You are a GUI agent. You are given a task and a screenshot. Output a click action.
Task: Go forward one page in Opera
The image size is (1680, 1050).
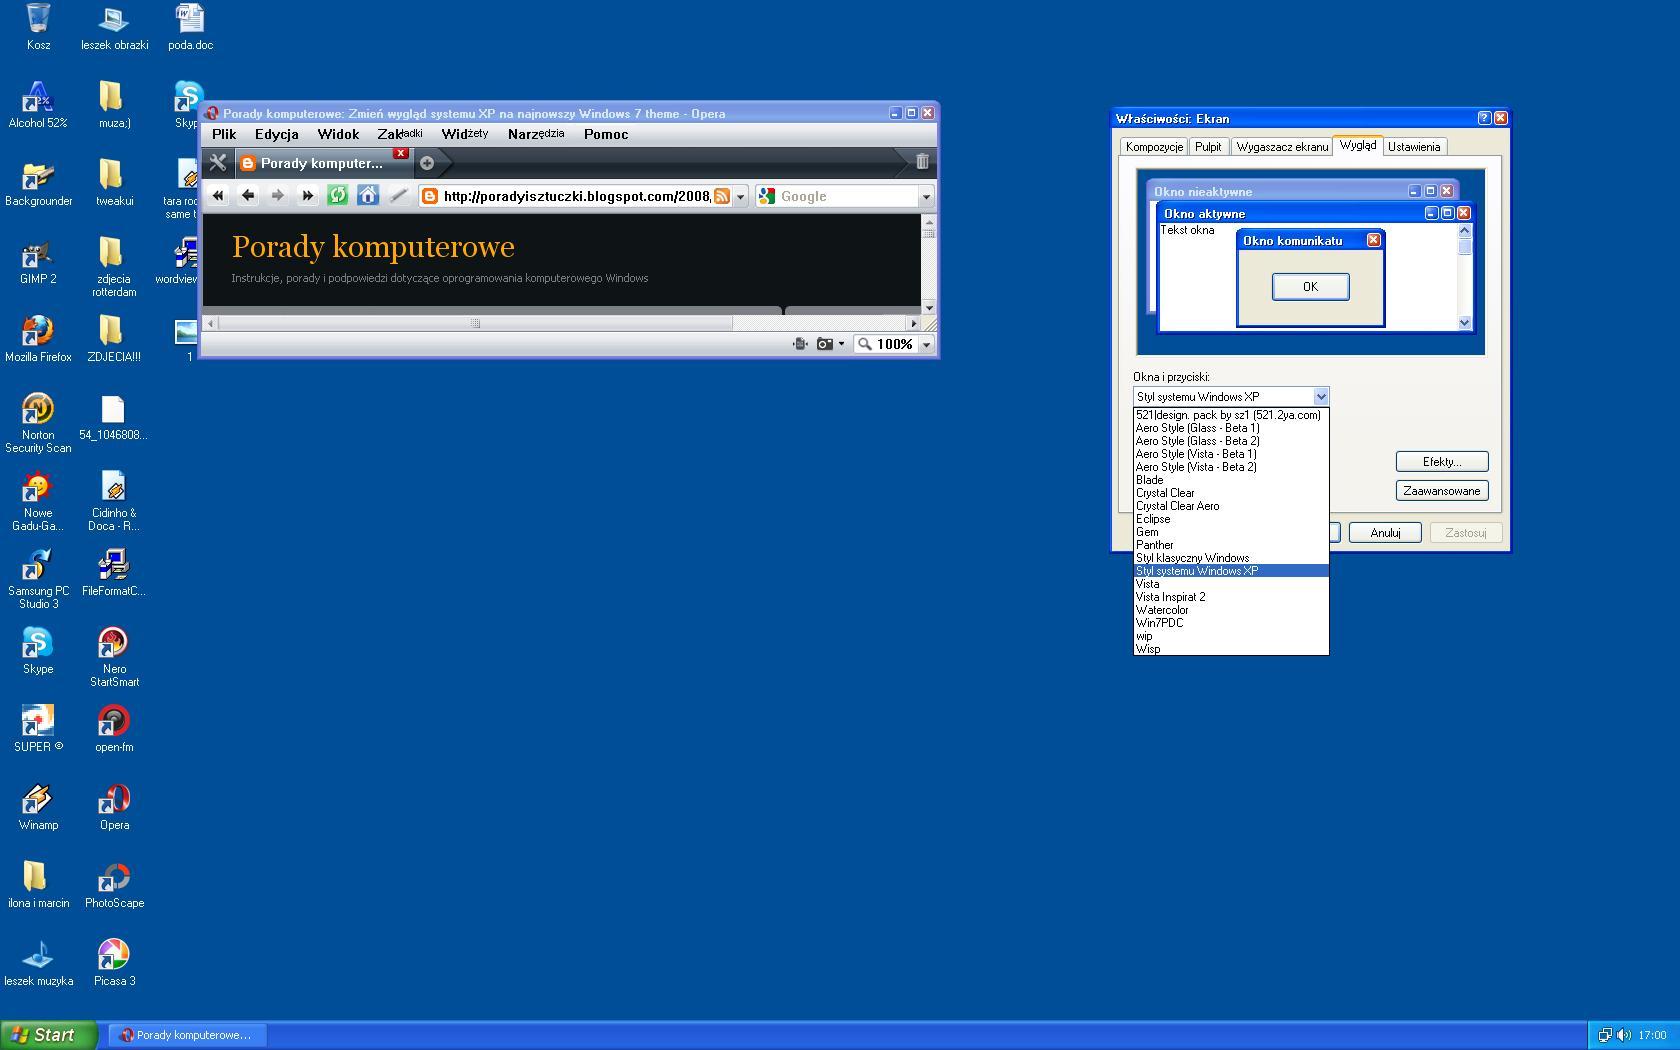point(278,196)
